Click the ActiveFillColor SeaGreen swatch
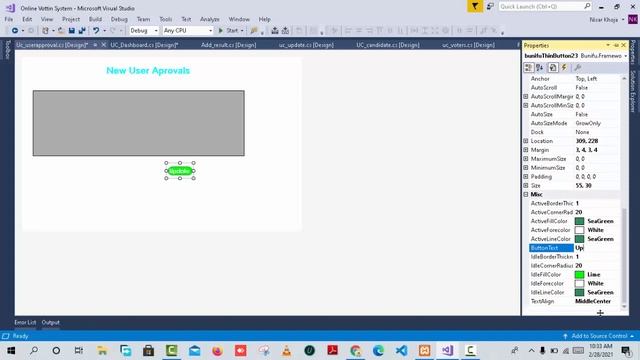Viewport: 640px width, 360px height. click(x=579, y=221)
